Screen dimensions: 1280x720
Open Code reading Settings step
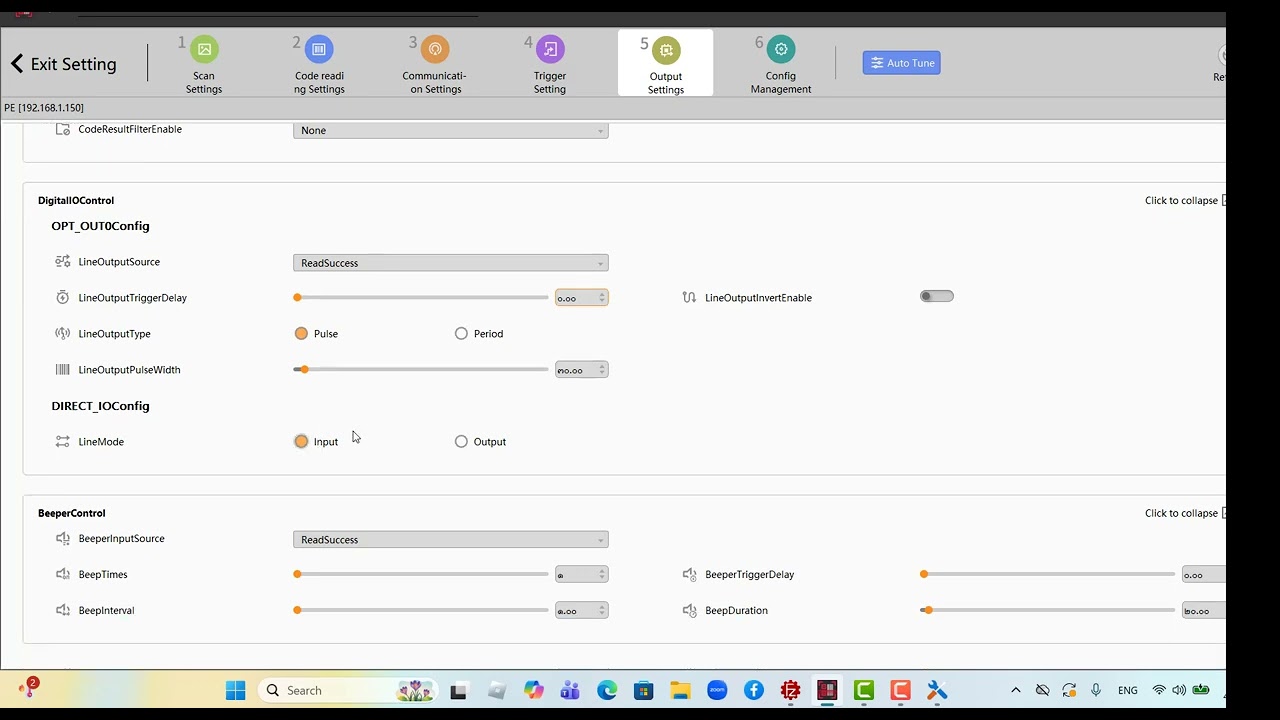[x=319, y=65]
